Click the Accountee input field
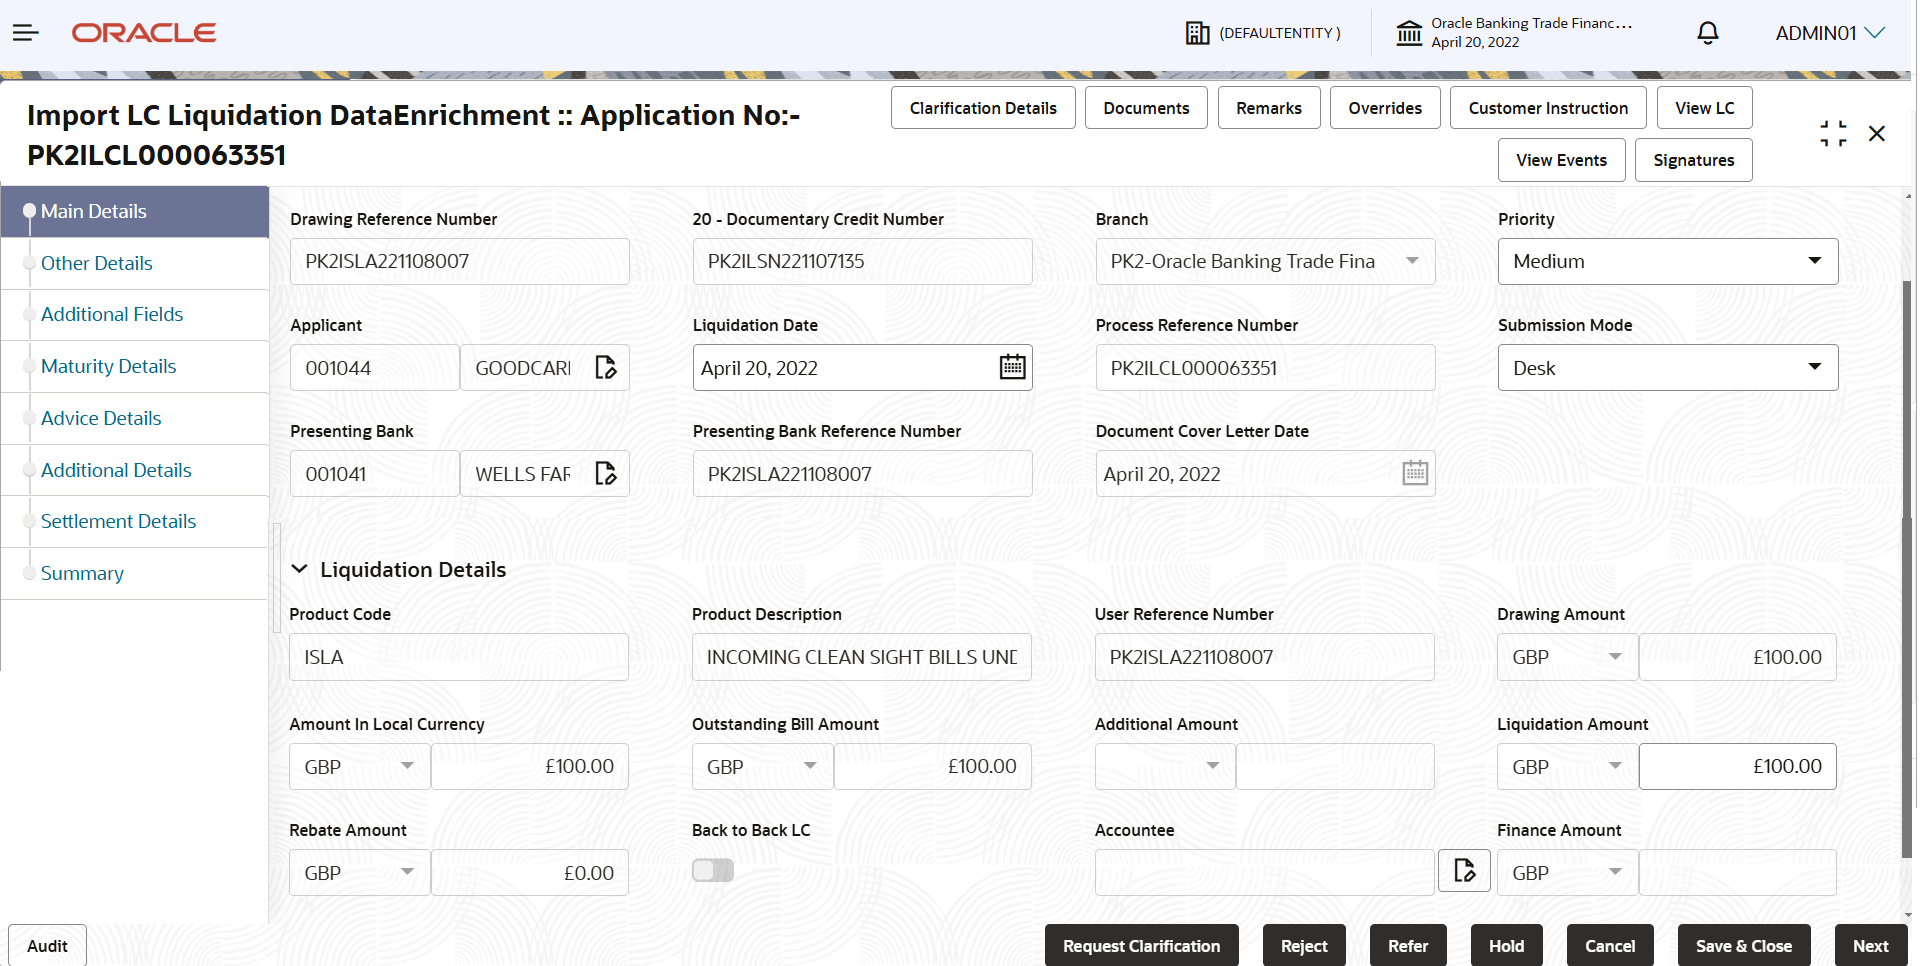 (1265, 873)
